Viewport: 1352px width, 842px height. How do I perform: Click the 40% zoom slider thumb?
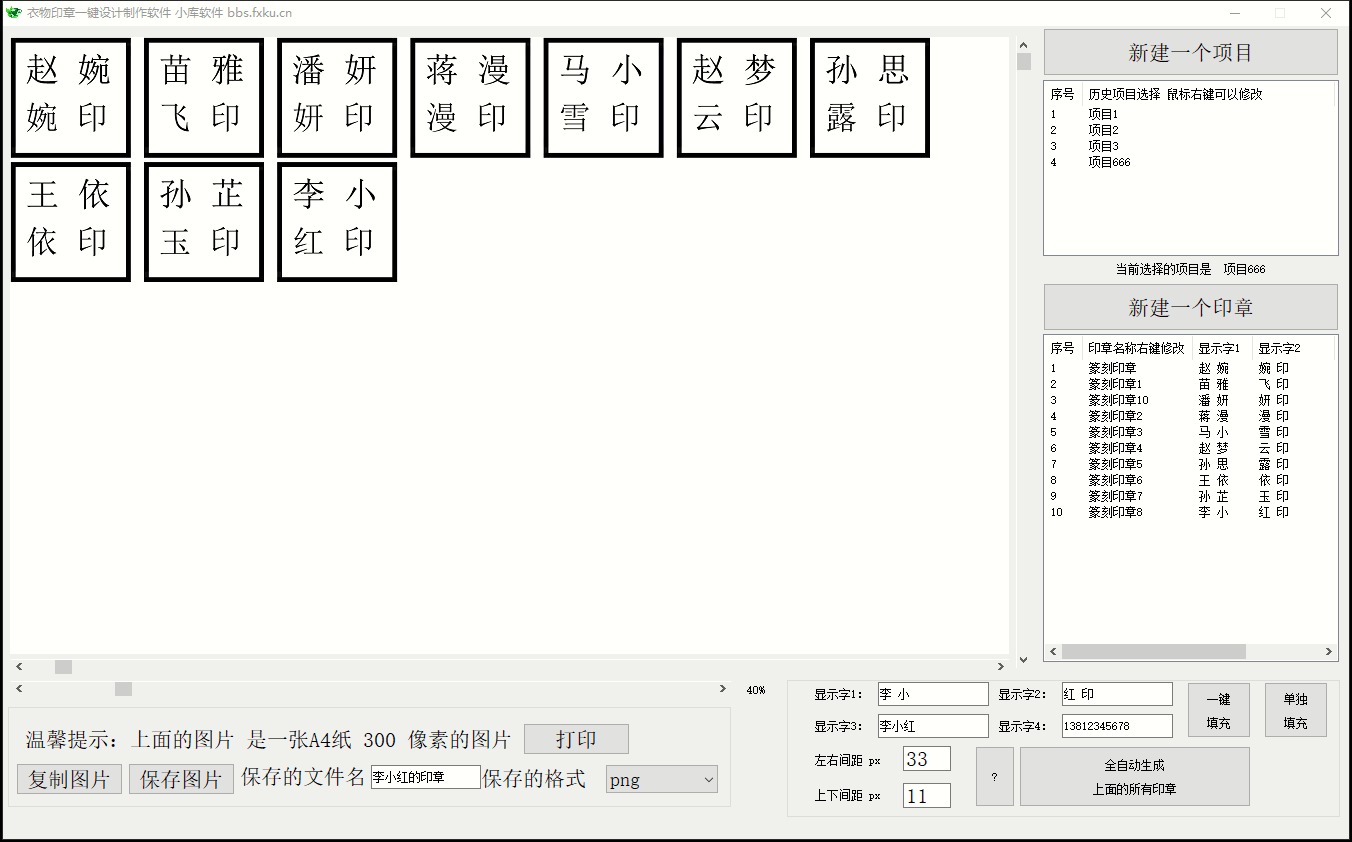tap(123, 689)
